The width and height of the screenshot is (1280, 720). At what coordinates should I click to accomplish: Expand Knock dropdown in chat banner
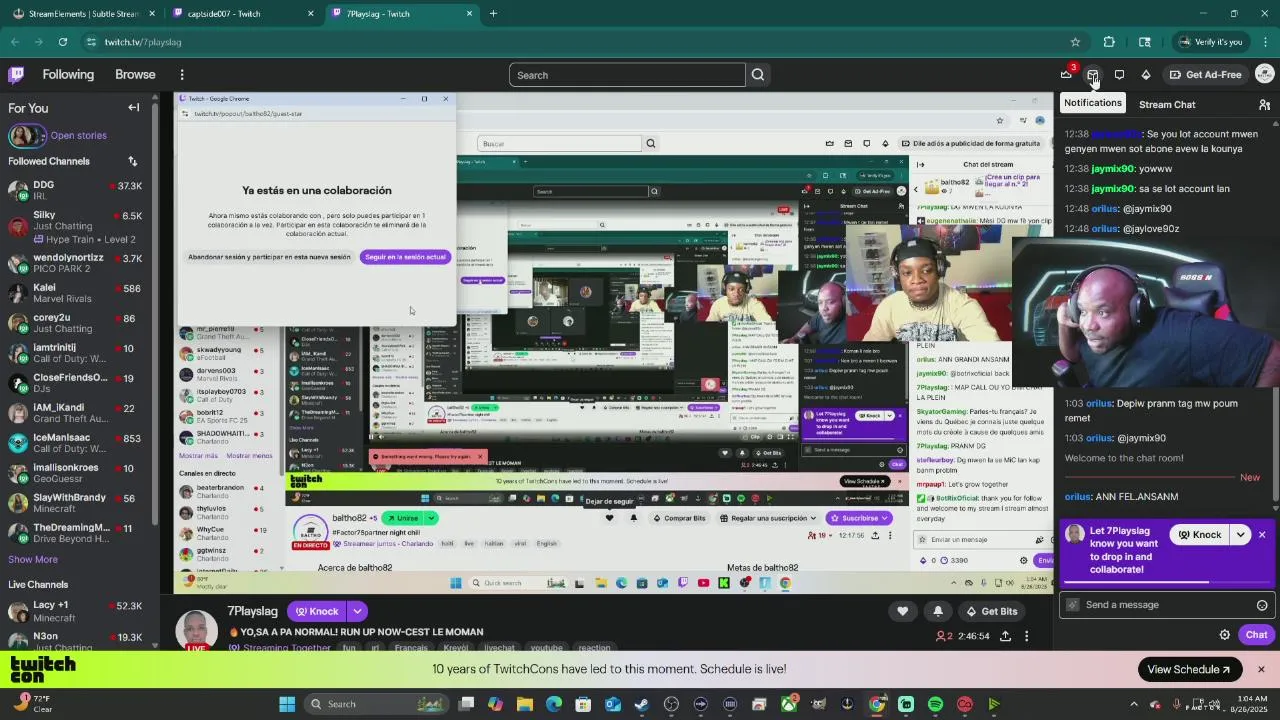click(x=1241, y=535)
